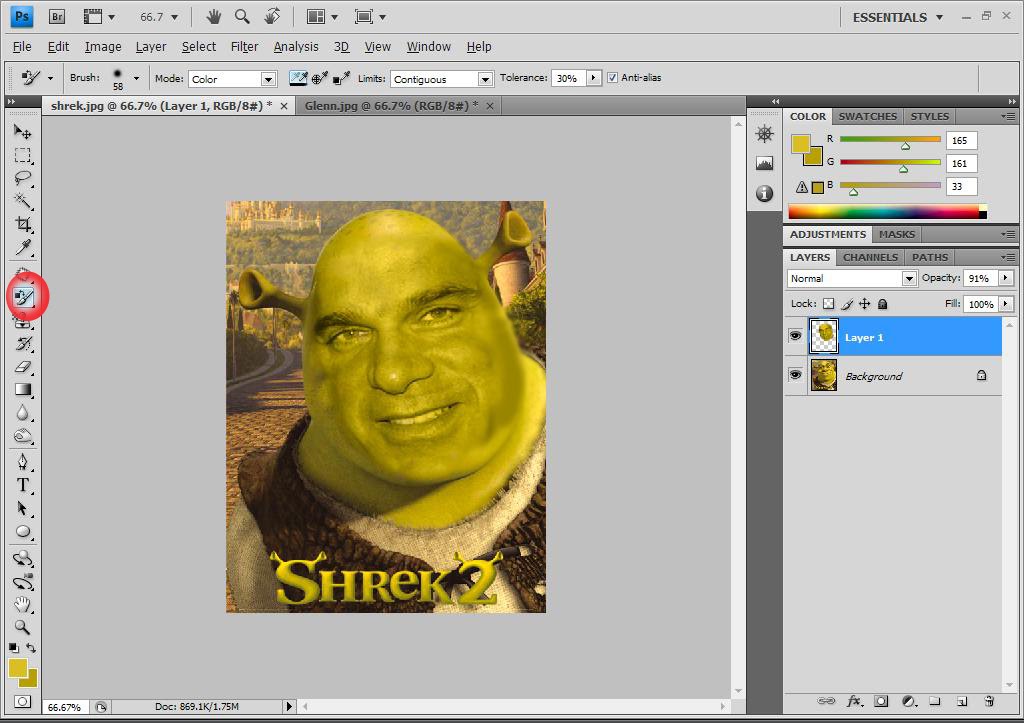
Task: Uncheck the Anti-alias checkbox
Action: 612,78
